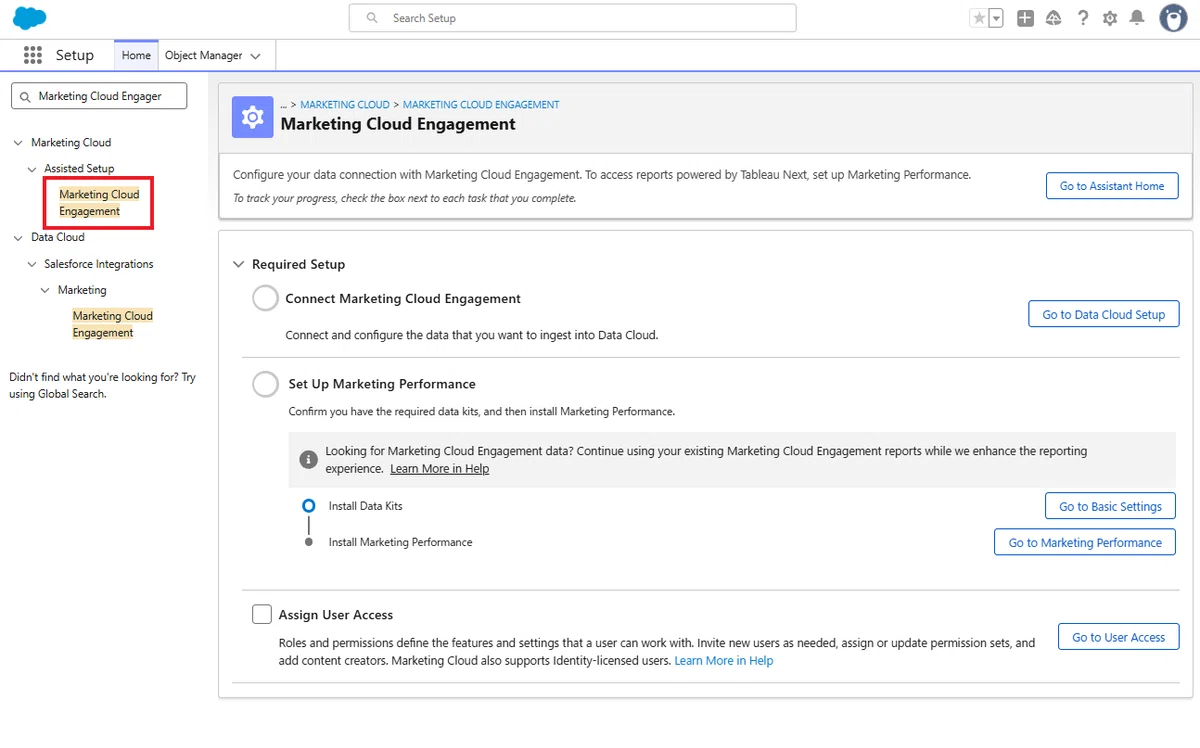
Task: Collapse the Marketing Cloud tree node
Action: click(18, 143)
